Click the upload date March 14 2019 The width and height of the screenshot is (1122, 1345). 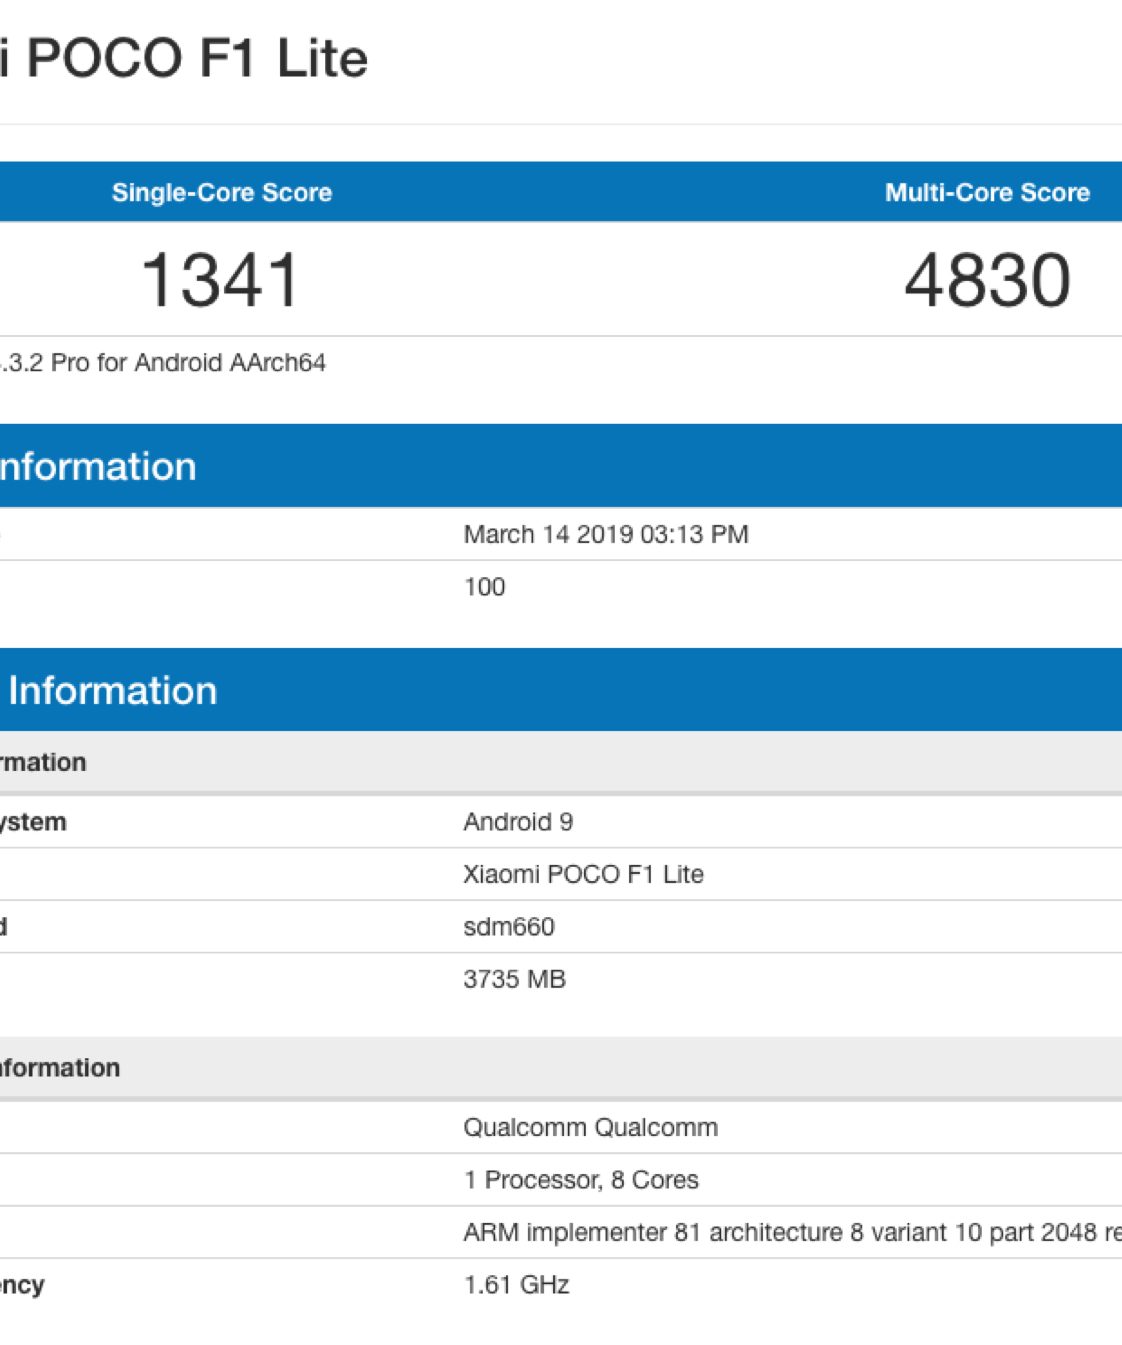pyautogui.click(x=605, y=534)
